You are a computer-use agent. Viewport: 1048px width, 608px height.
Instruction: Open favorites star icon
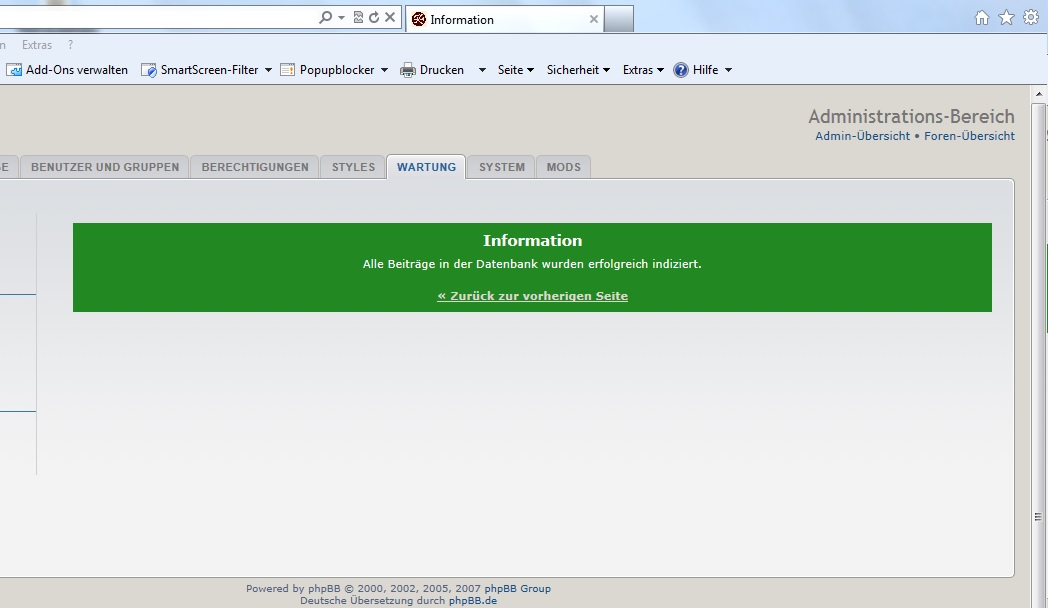(x=1006, y=18)
